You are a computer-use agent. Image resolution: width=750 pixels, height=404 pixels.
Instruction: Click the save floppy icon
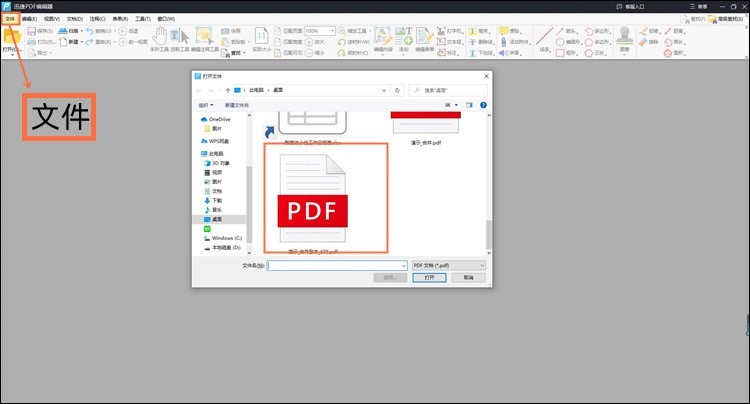[32, 31]
